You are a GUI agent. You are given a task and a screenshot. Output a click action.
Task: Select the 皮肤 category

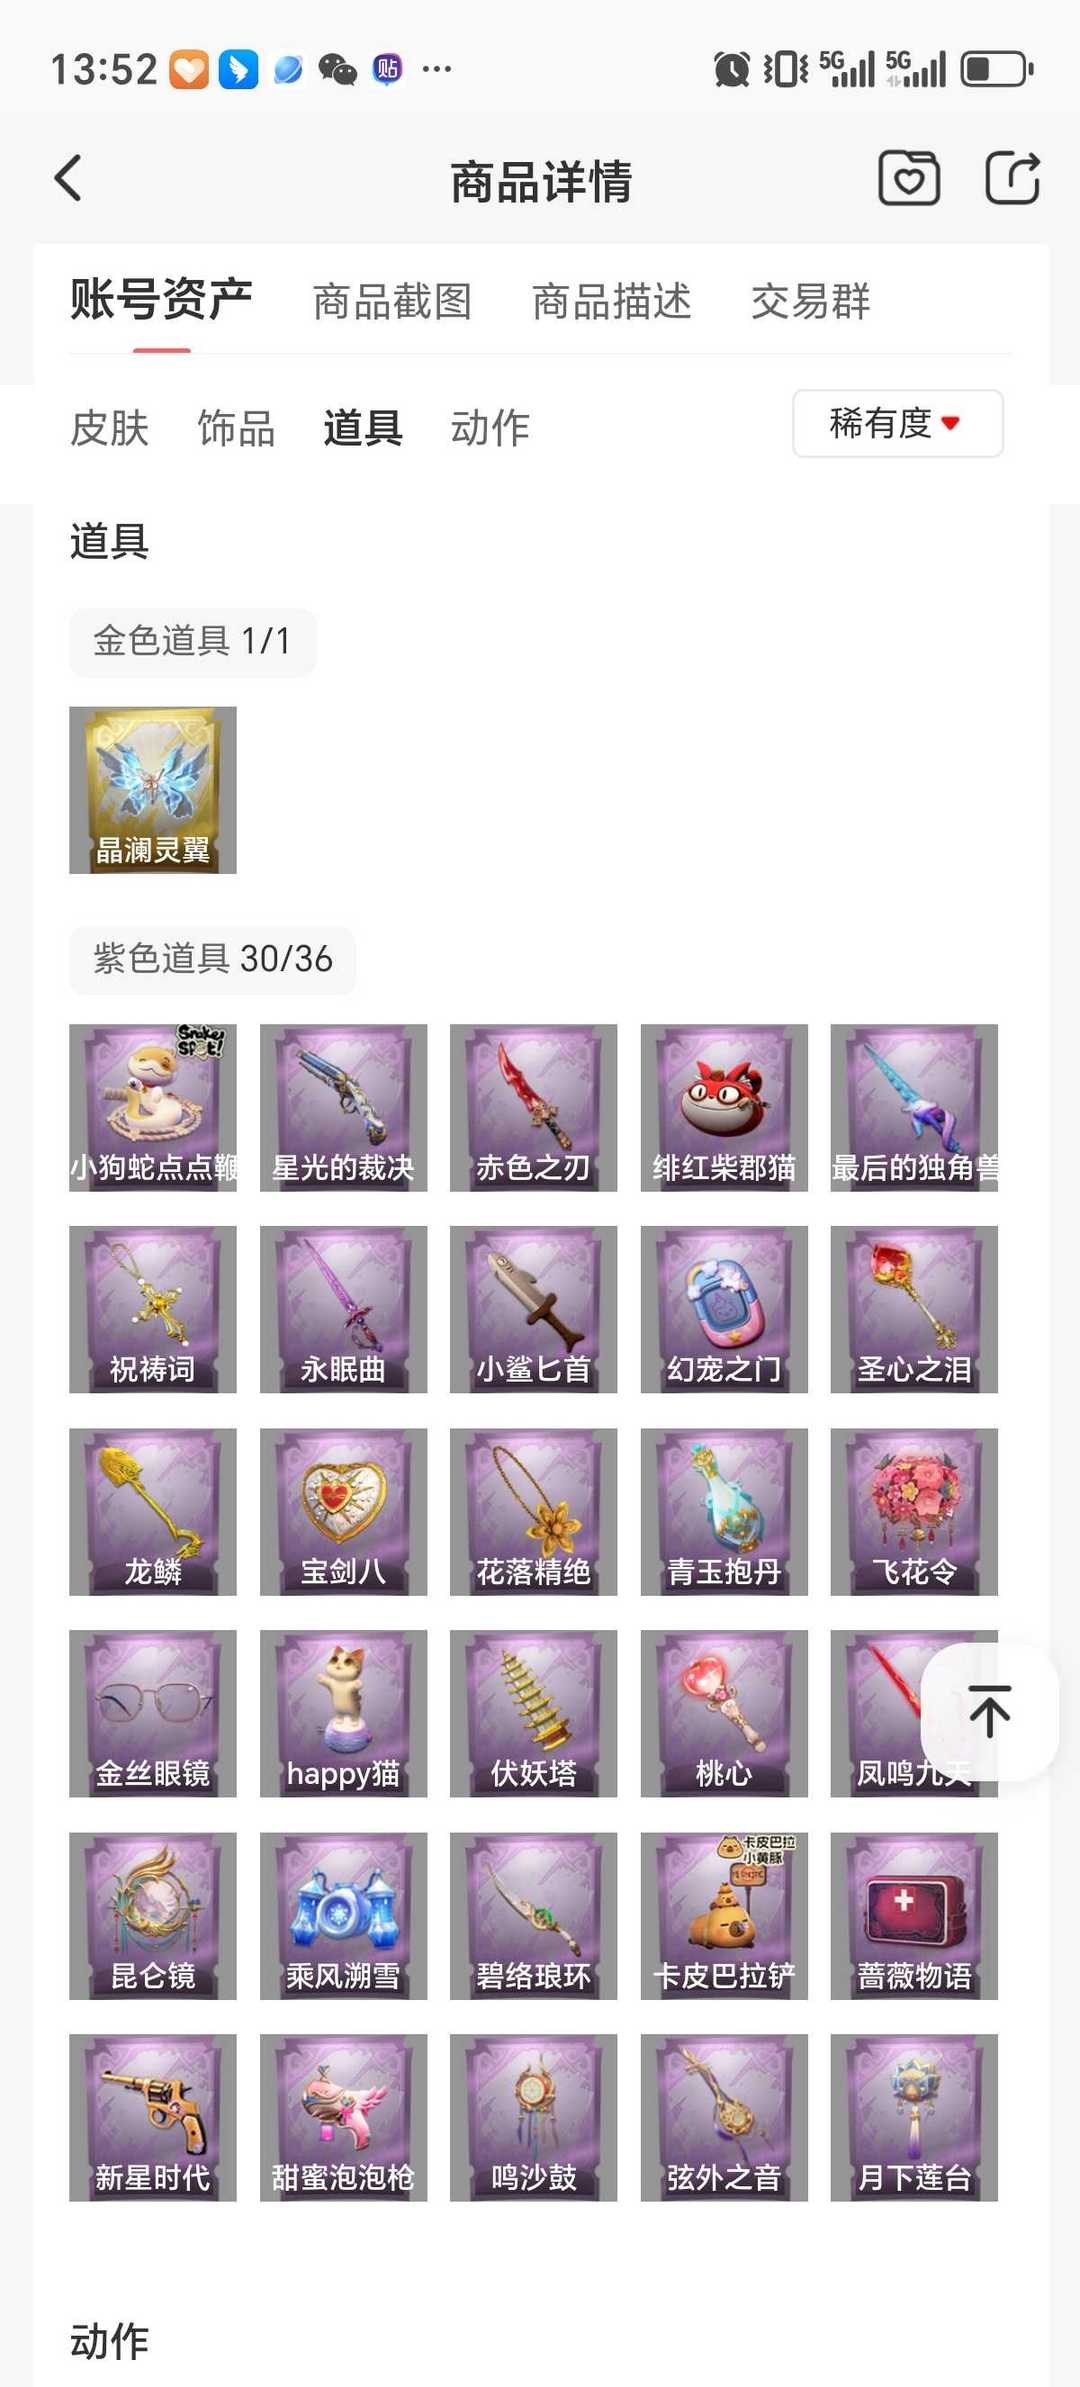coord(109,428)
